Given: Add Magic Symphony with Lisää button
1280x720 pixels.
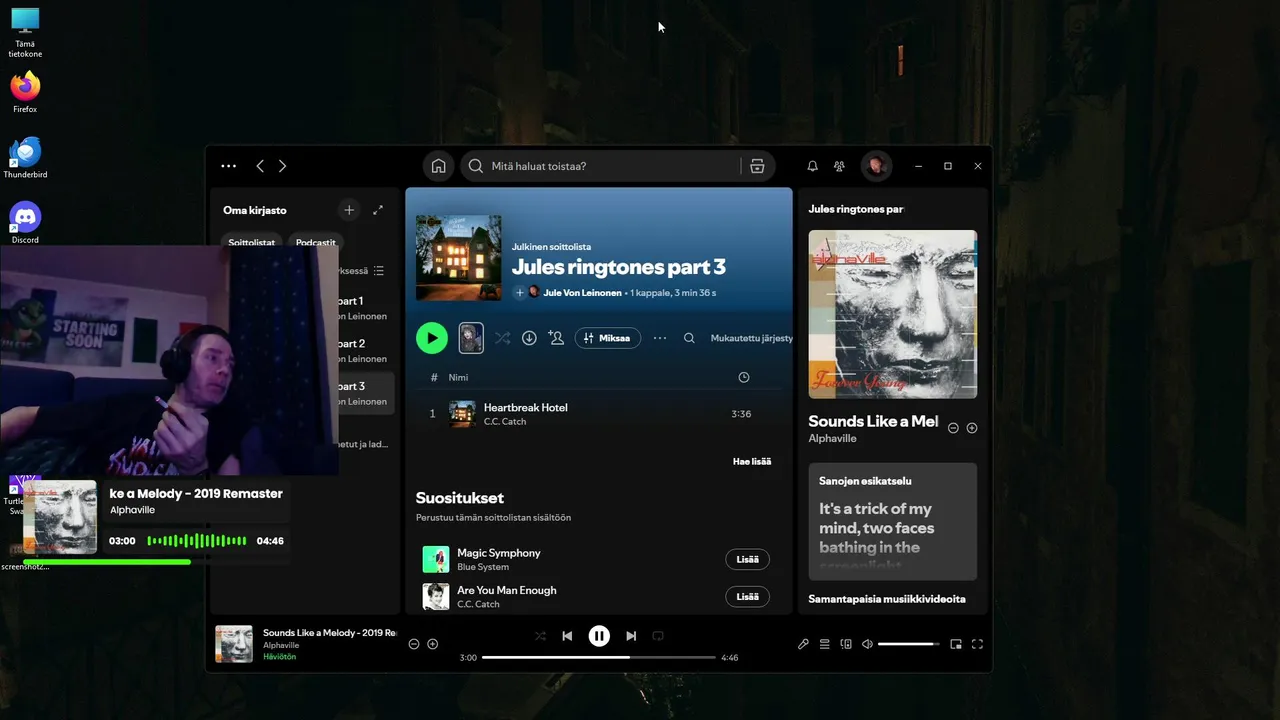Looking at the screenshot, I should tap(747, 559).
